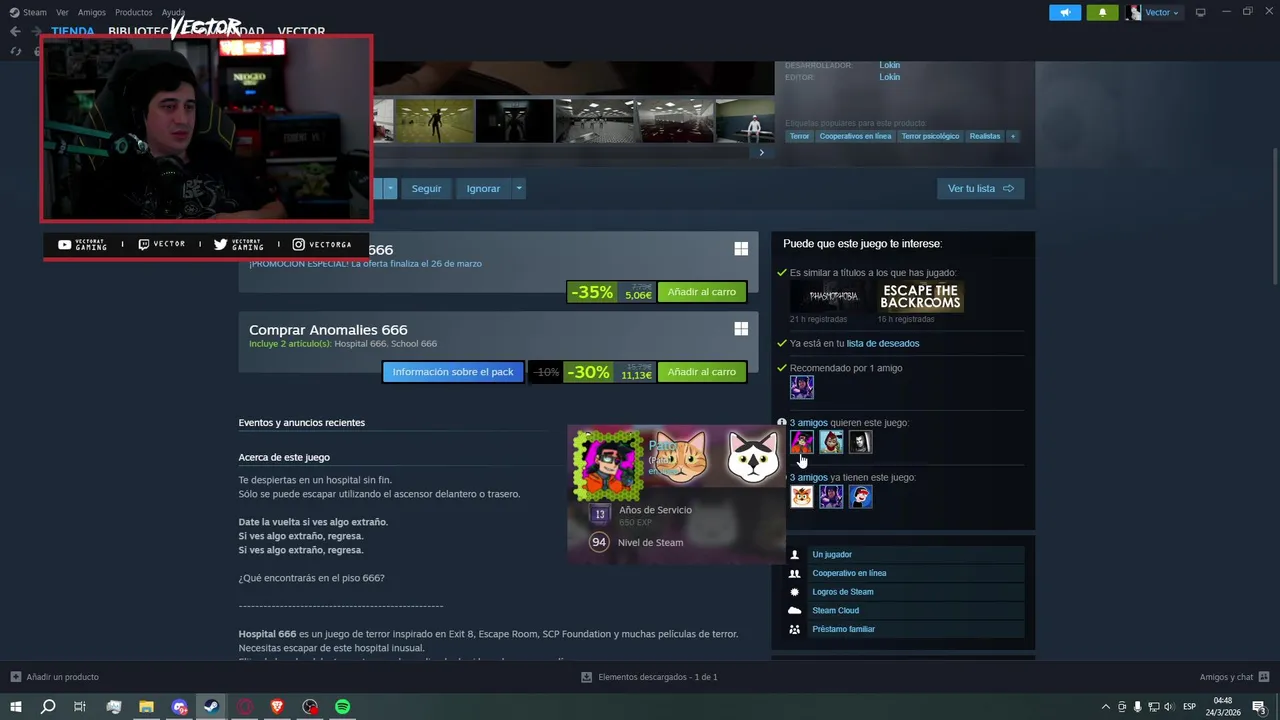1280x720 pixels.
Task: Open Spotify from the taskbar
Action: coord(343,706)
